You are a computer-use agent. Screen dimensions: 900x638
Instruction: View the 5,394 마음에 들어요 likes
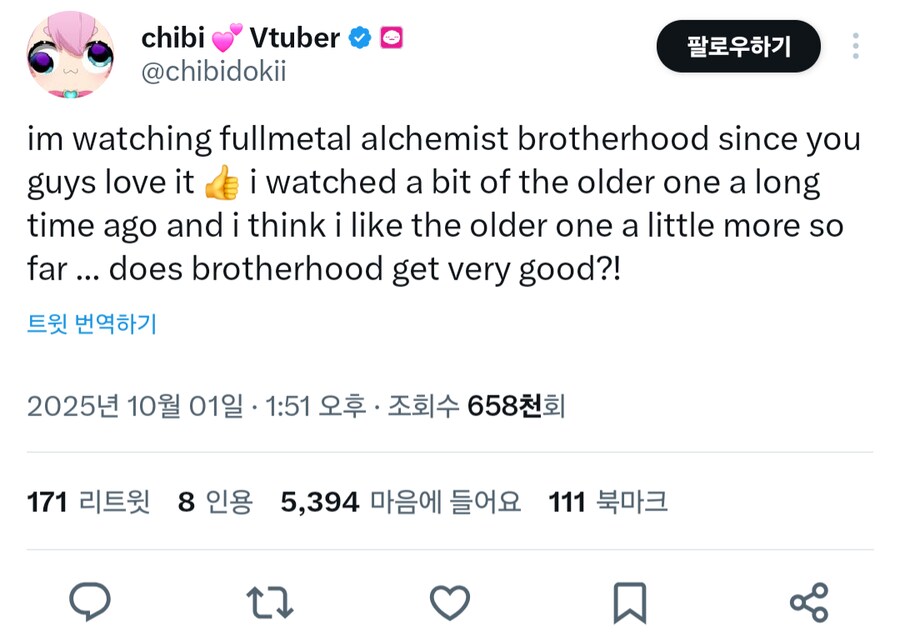click(400, 501)
